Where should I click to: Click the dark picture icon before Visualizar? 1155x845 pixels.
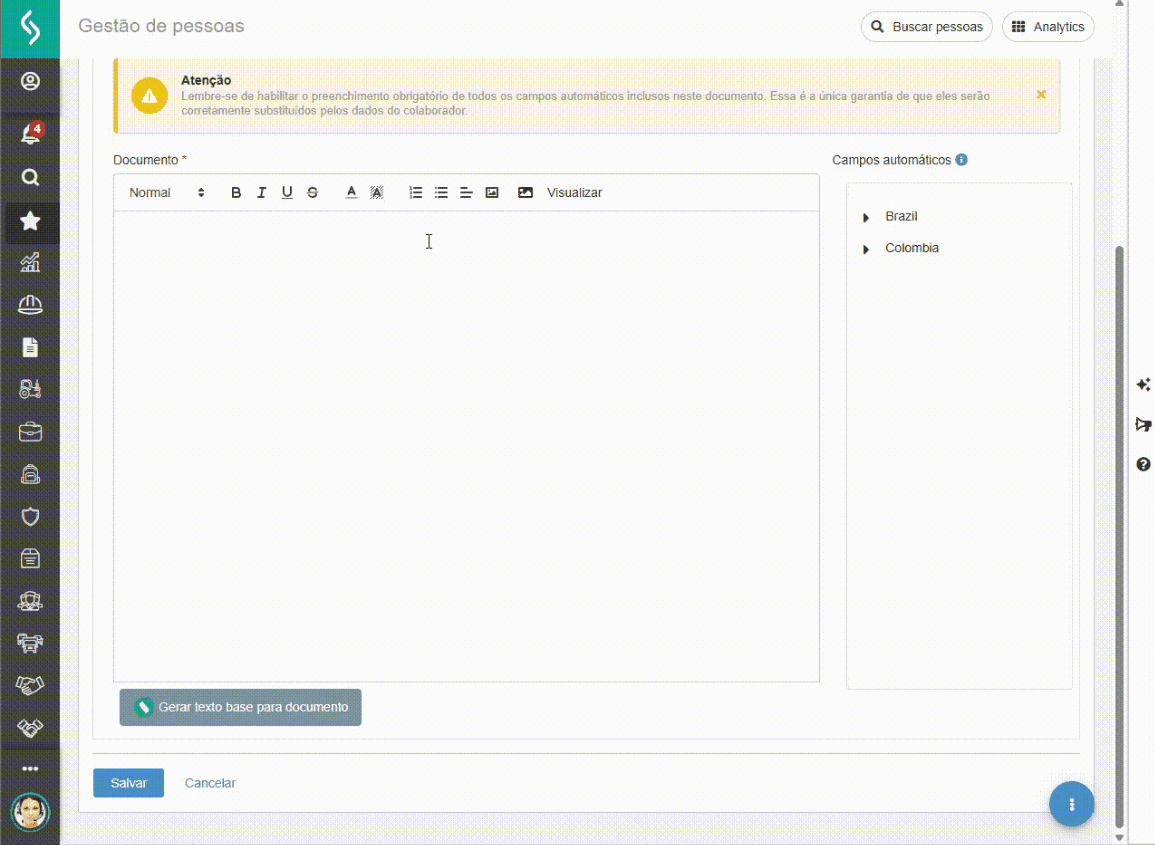(525, 192)
